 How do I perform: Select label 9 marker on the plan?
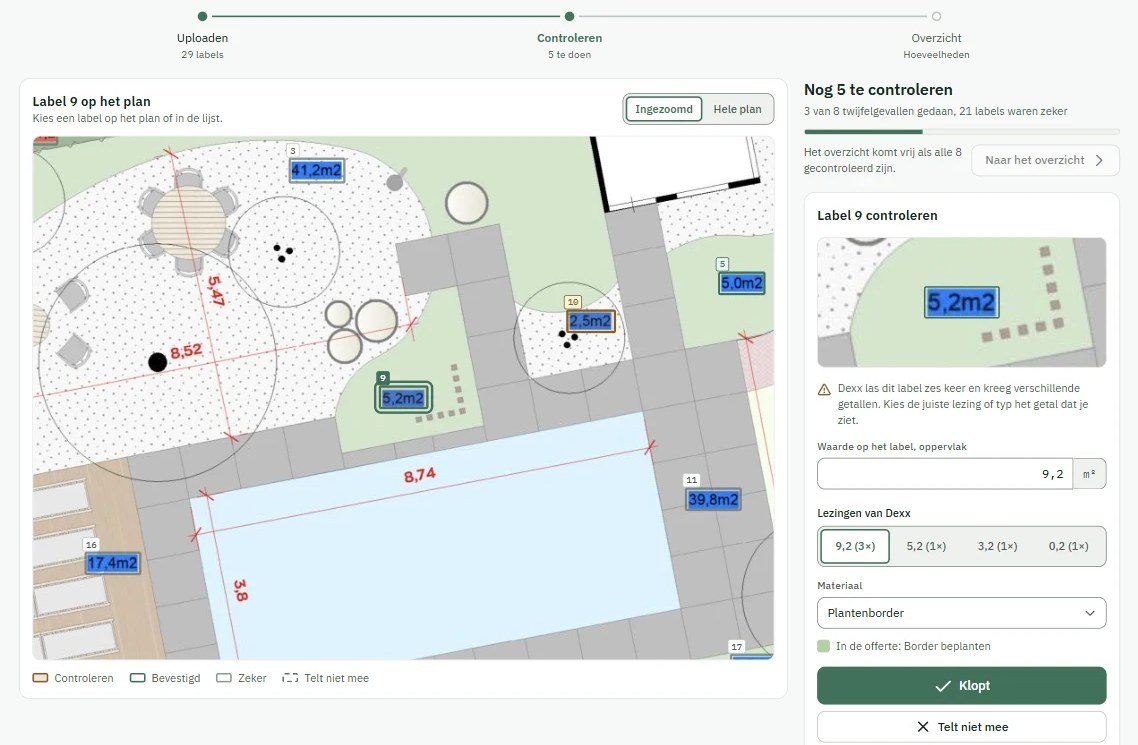coord(404,398)
